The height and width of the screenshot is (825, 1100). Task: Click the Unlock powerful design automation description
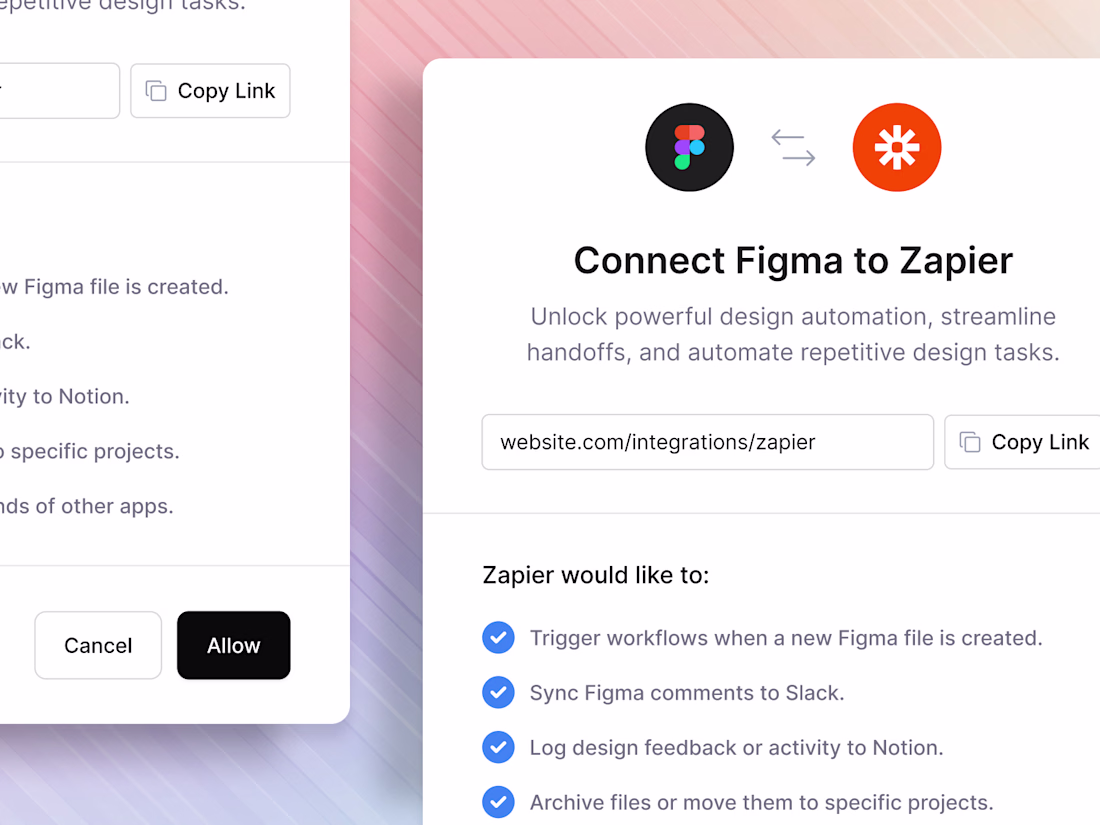click(x=793, y=334)
